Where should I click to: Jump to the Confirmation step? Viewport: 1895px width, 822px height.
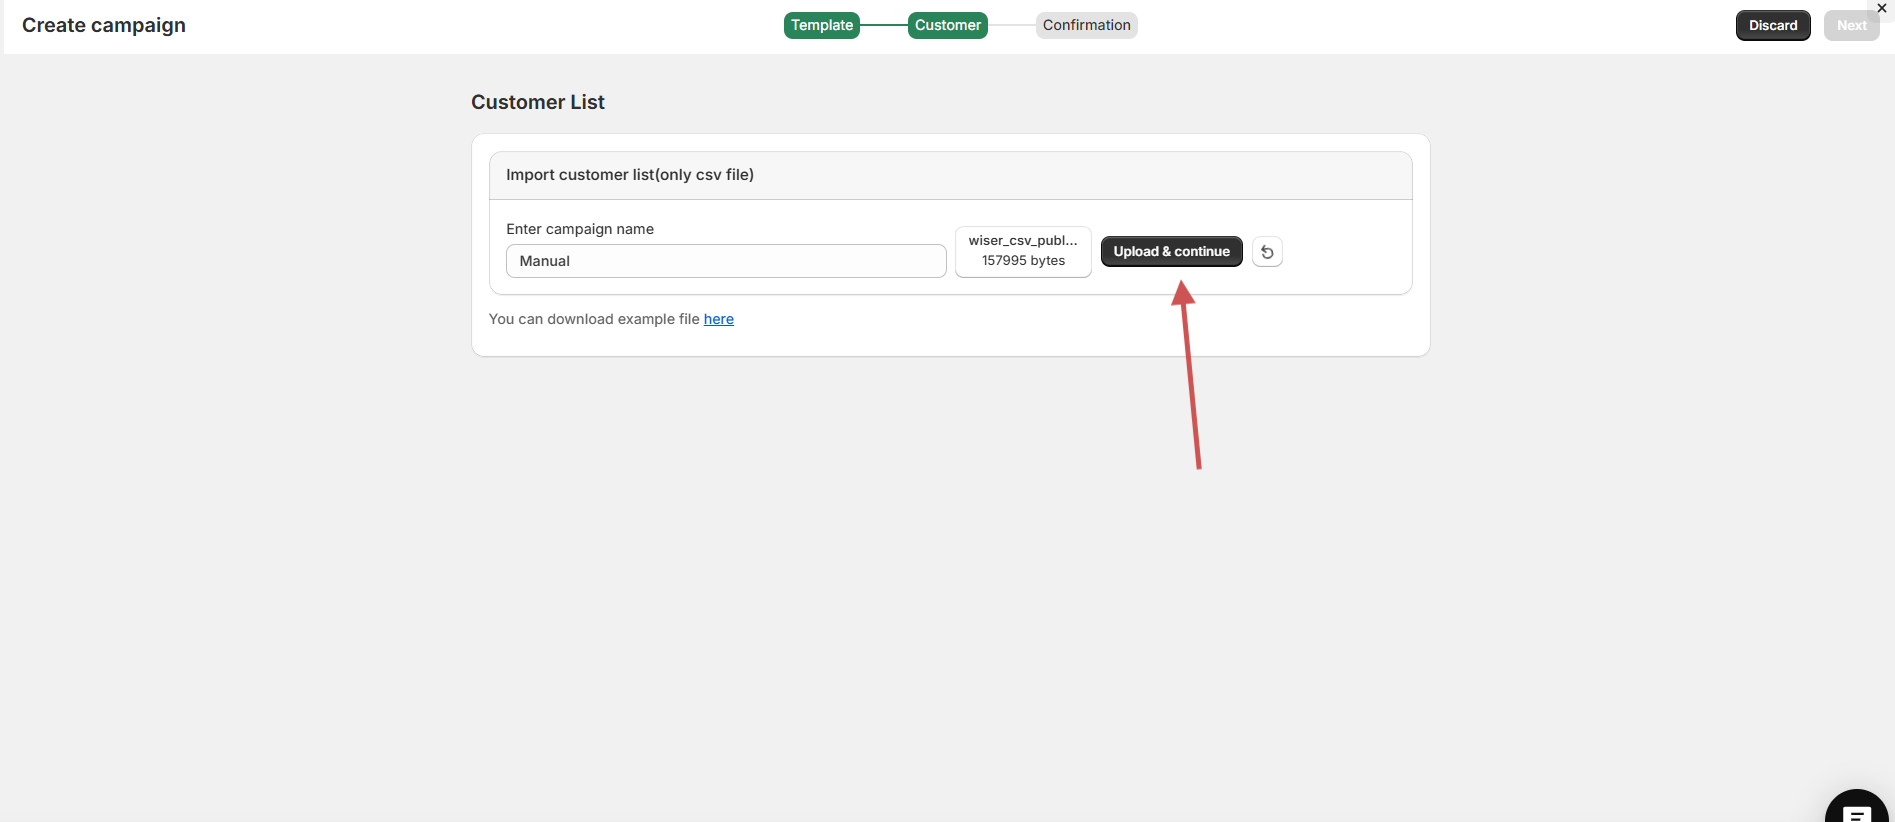point(1086,26)
